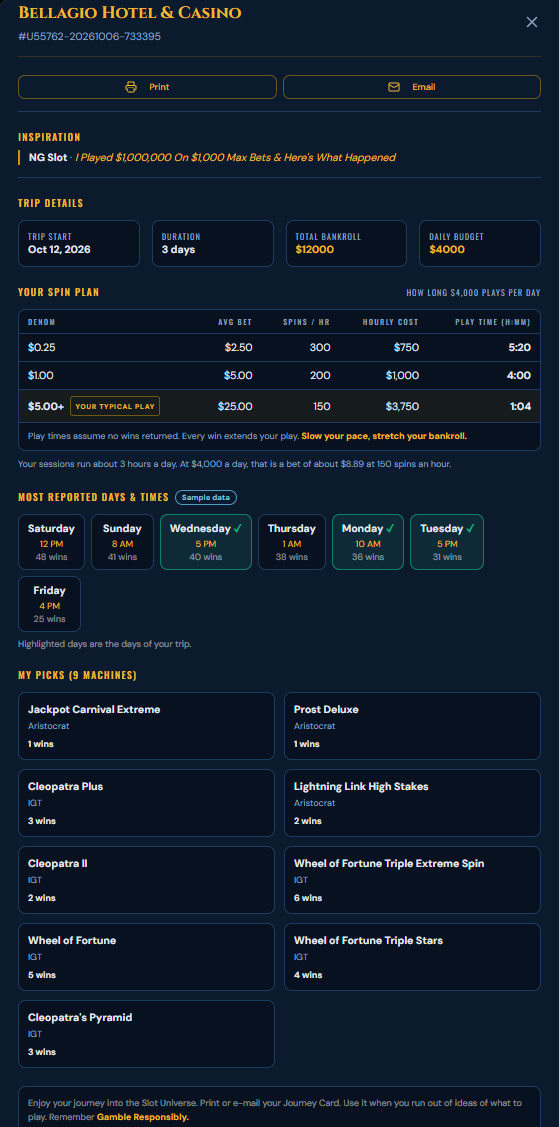Image resolution: width=559 pixels, height=1127 pixels.
Task: Open Wheel of Fortune Triple Extreme Spin card
Action: pyautogui.click(x=412, y=880)
